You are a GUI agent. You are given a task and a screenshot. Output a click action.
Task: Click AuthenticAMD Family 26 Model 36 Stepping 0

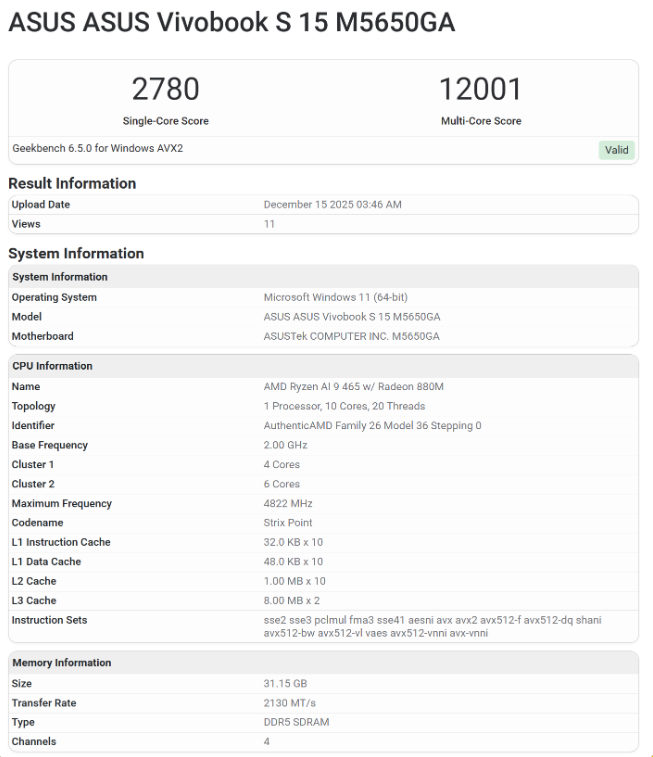tap(372, 425)
